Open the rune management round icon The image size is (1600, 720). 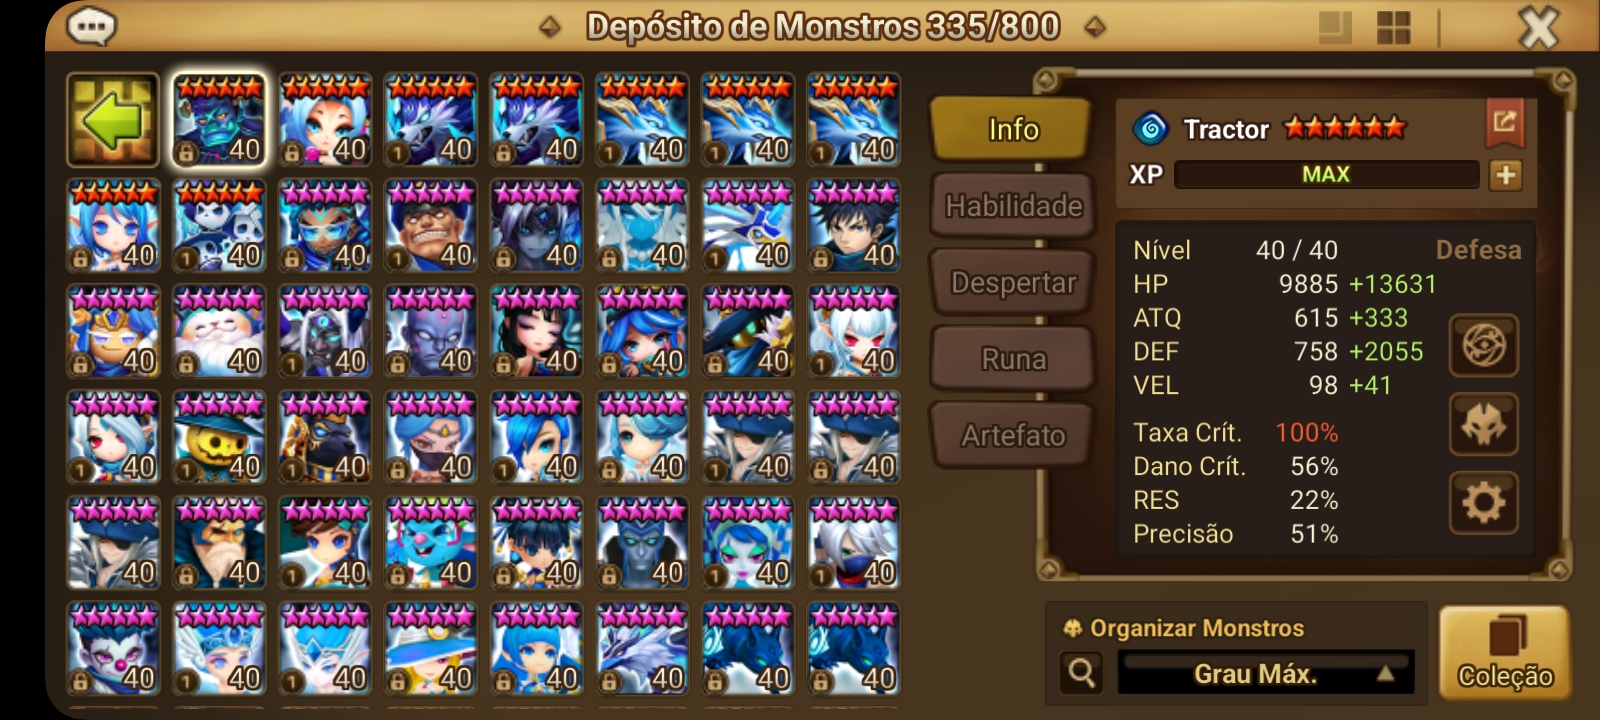1484,345
